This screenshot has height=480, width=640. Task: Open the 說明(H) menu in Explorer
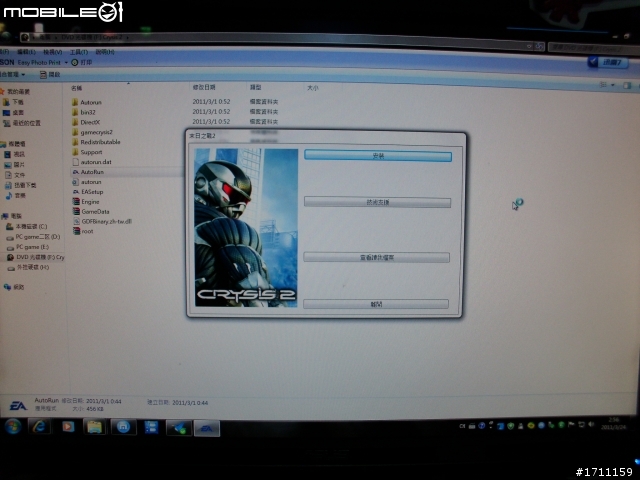pyautogui.click(x=105, y=52)
